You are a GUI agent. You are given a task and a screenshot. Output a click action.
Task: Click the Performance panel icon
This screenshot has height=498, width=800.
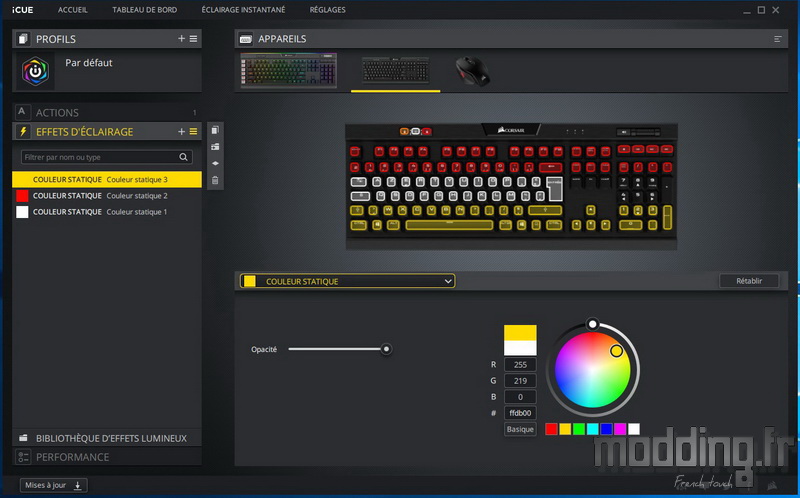coord(23,457)
